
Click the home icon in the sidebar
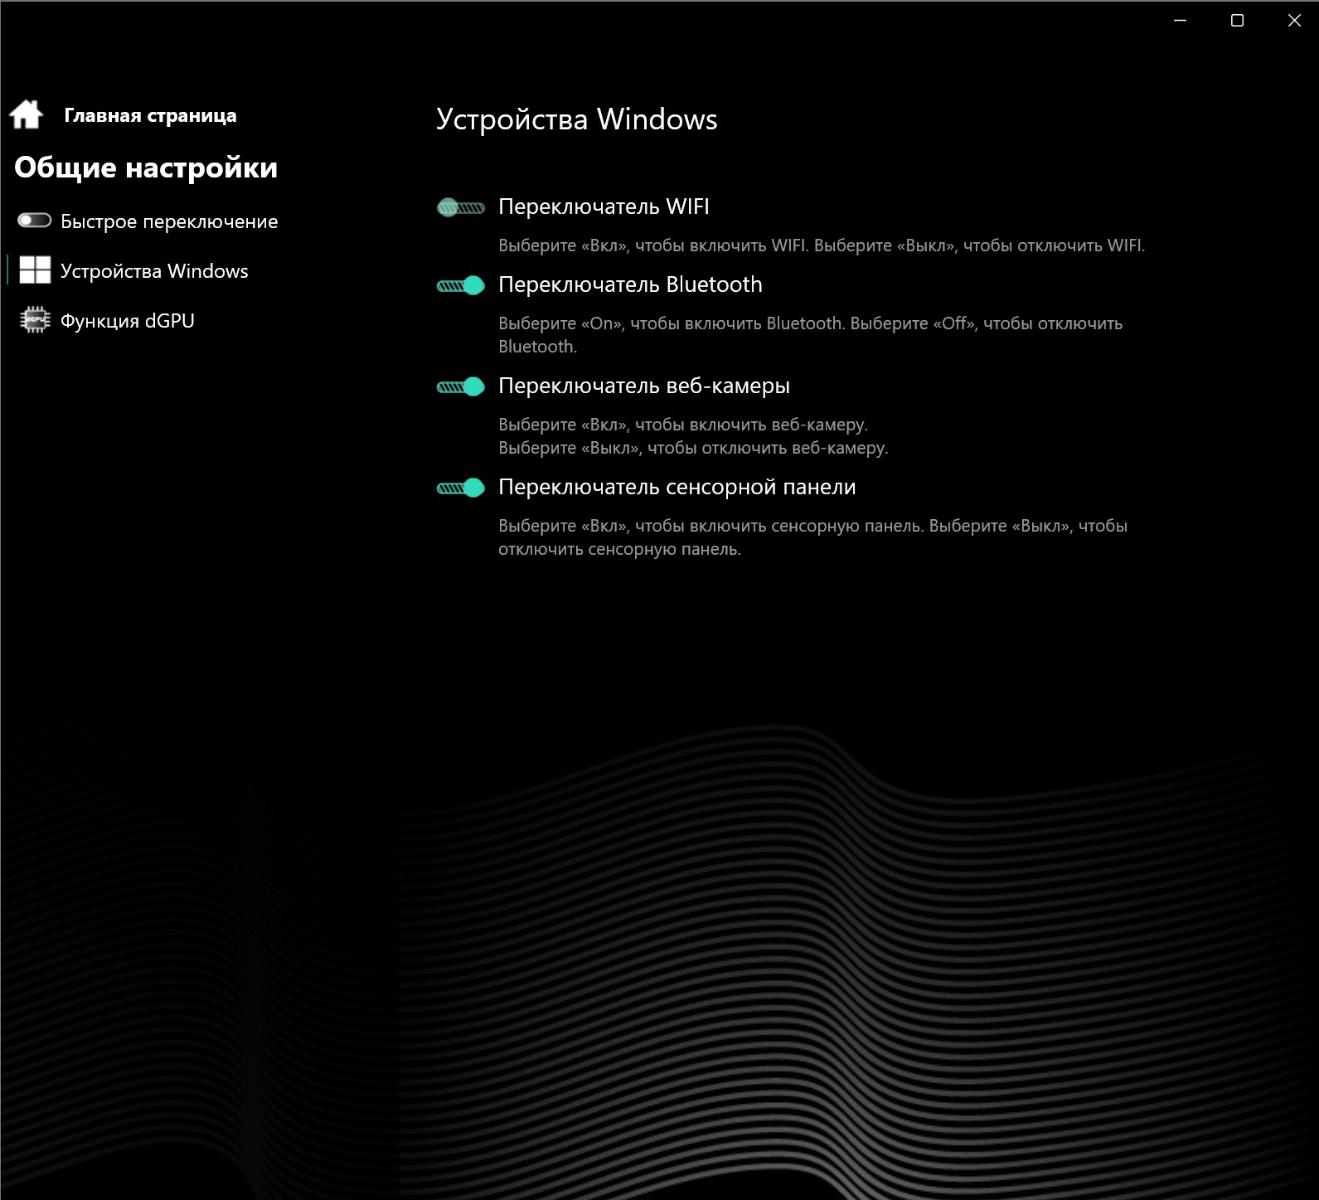[x=26, y=115]
